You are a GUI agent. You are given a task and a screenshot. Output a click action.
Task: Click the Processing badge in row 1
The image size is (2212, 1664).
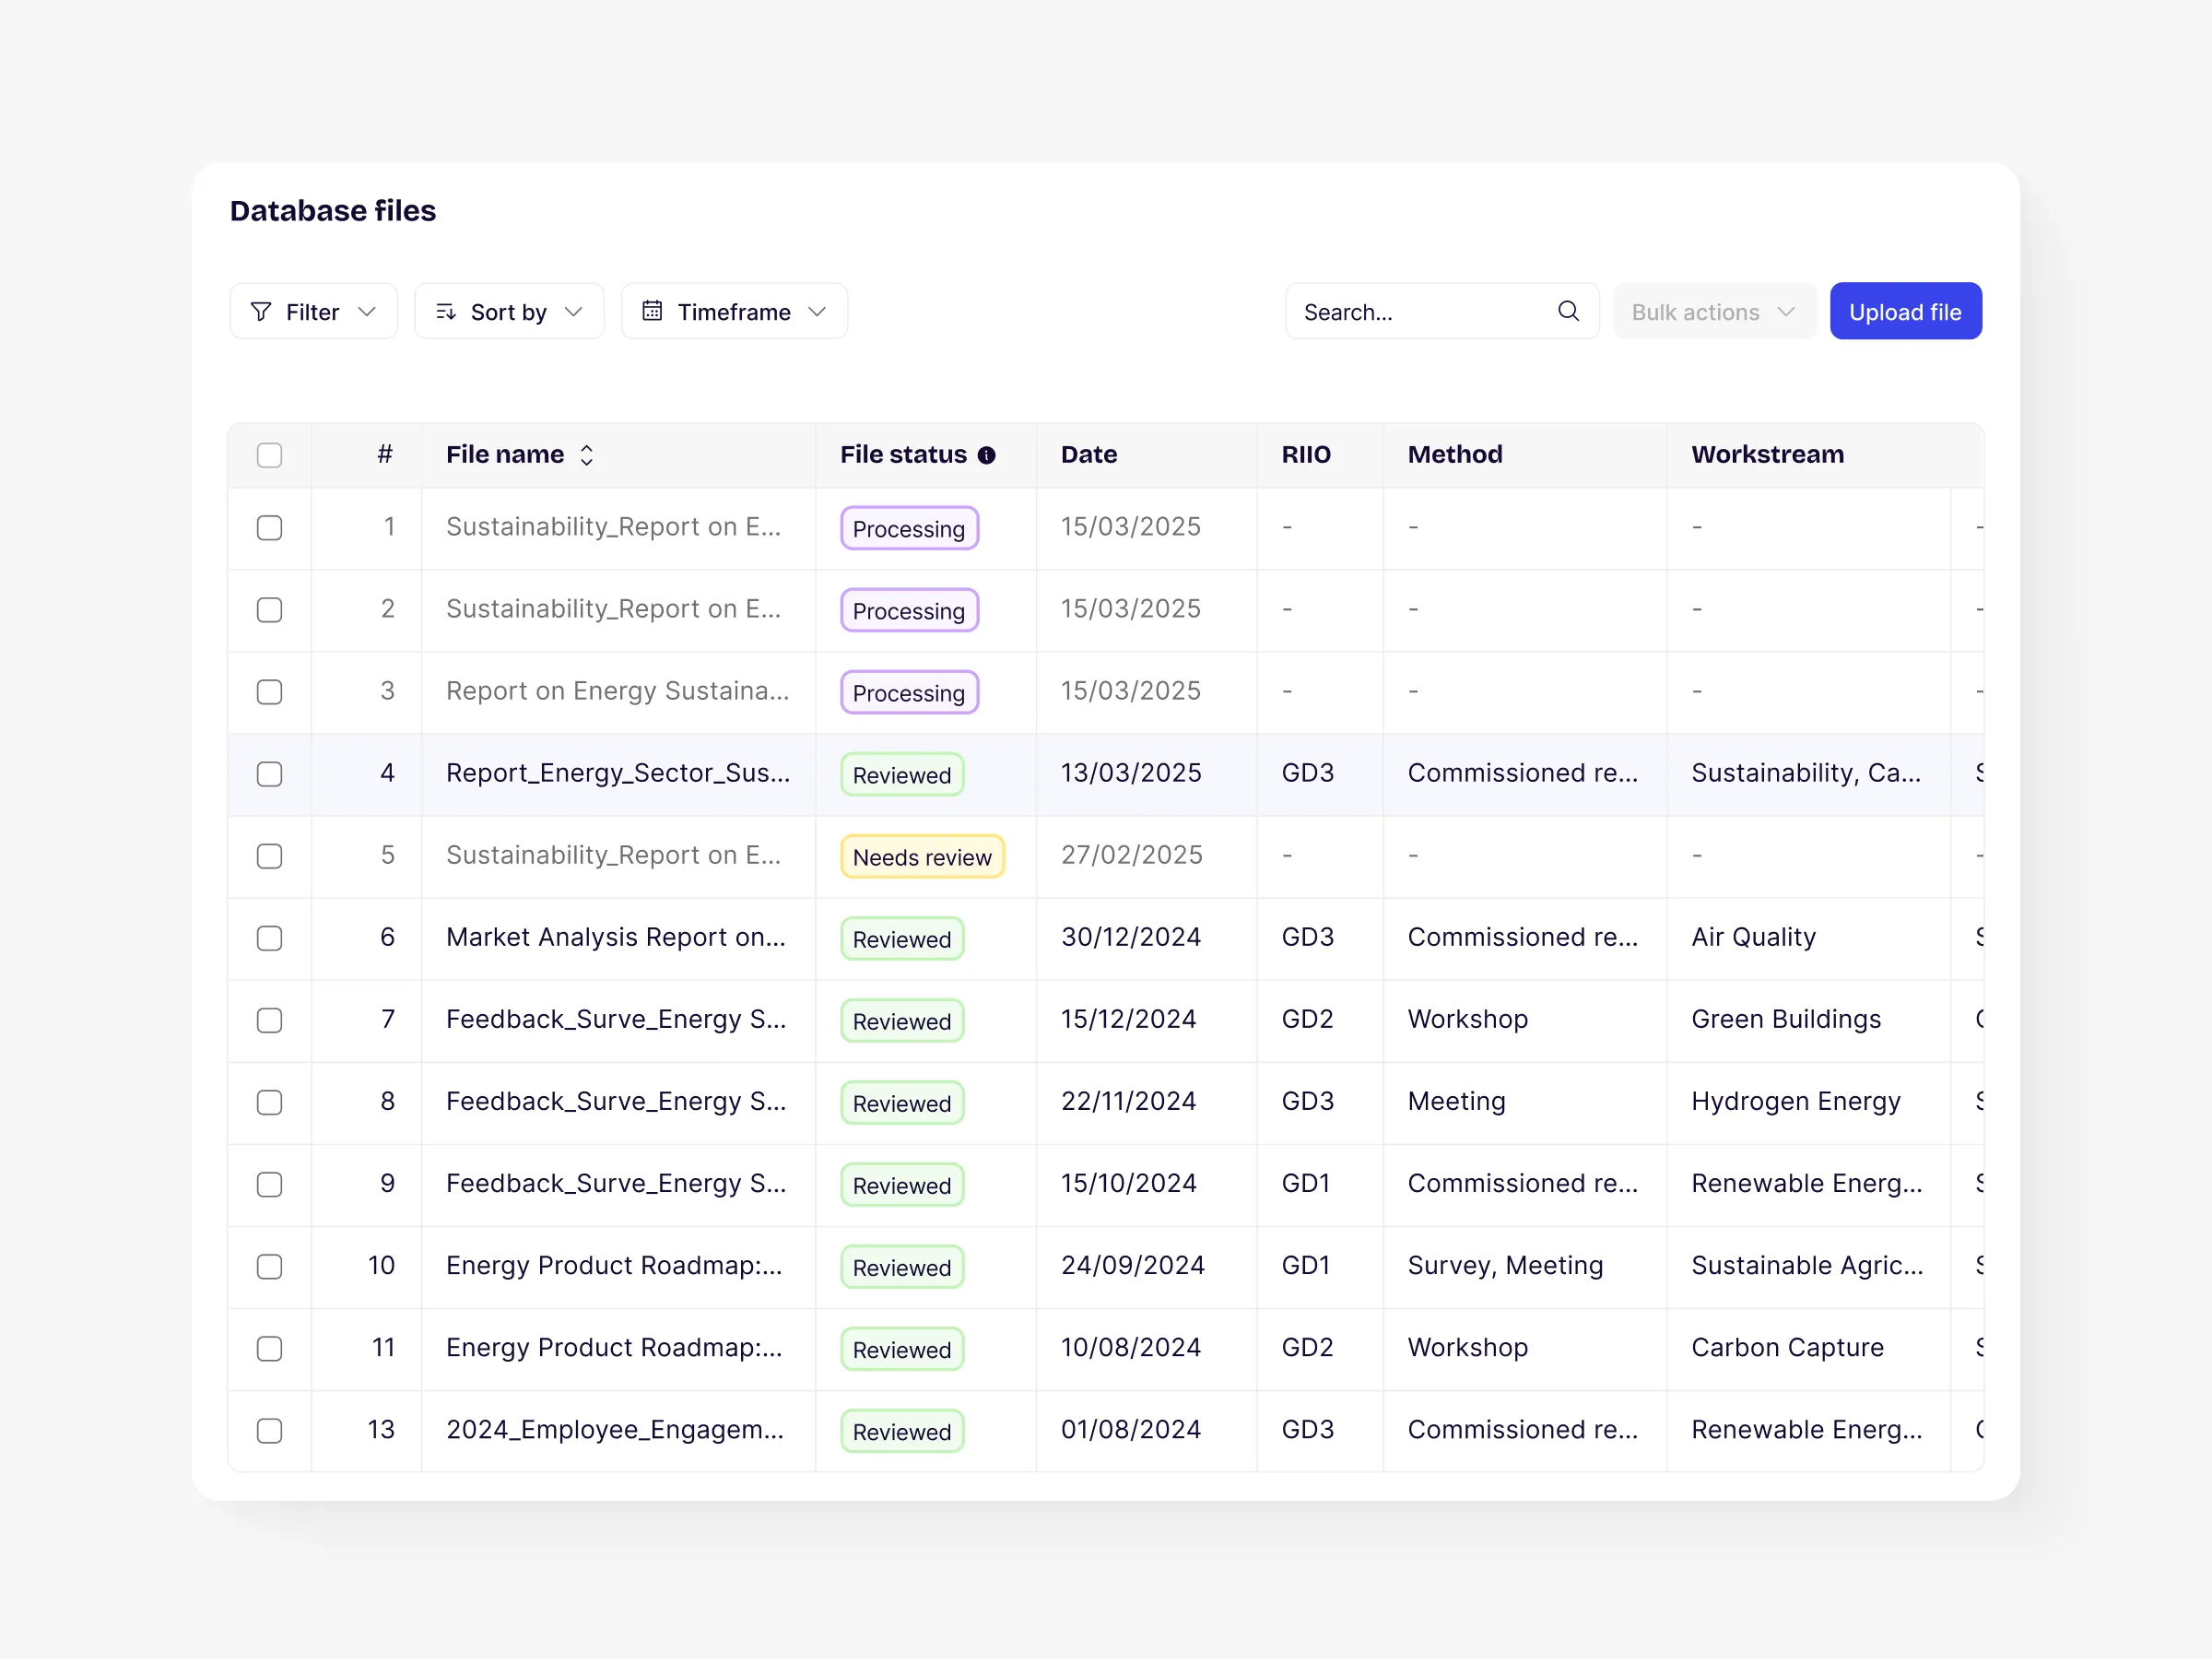click(908, 528)
